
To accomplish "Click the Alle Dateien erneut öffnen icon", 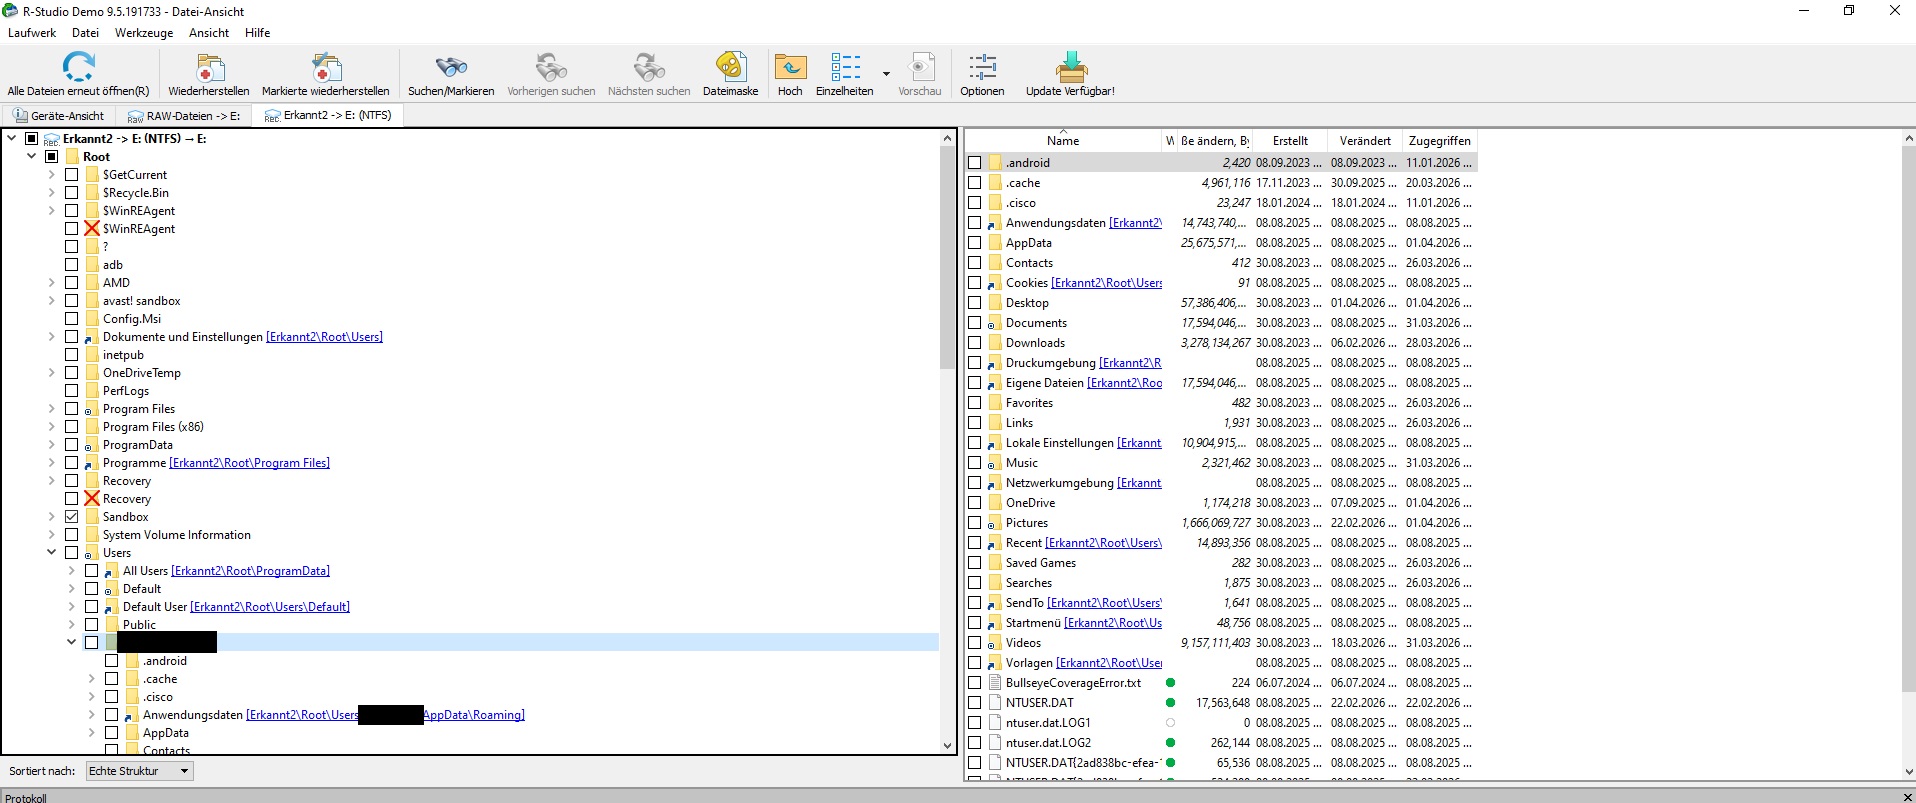I will point(78,67).
